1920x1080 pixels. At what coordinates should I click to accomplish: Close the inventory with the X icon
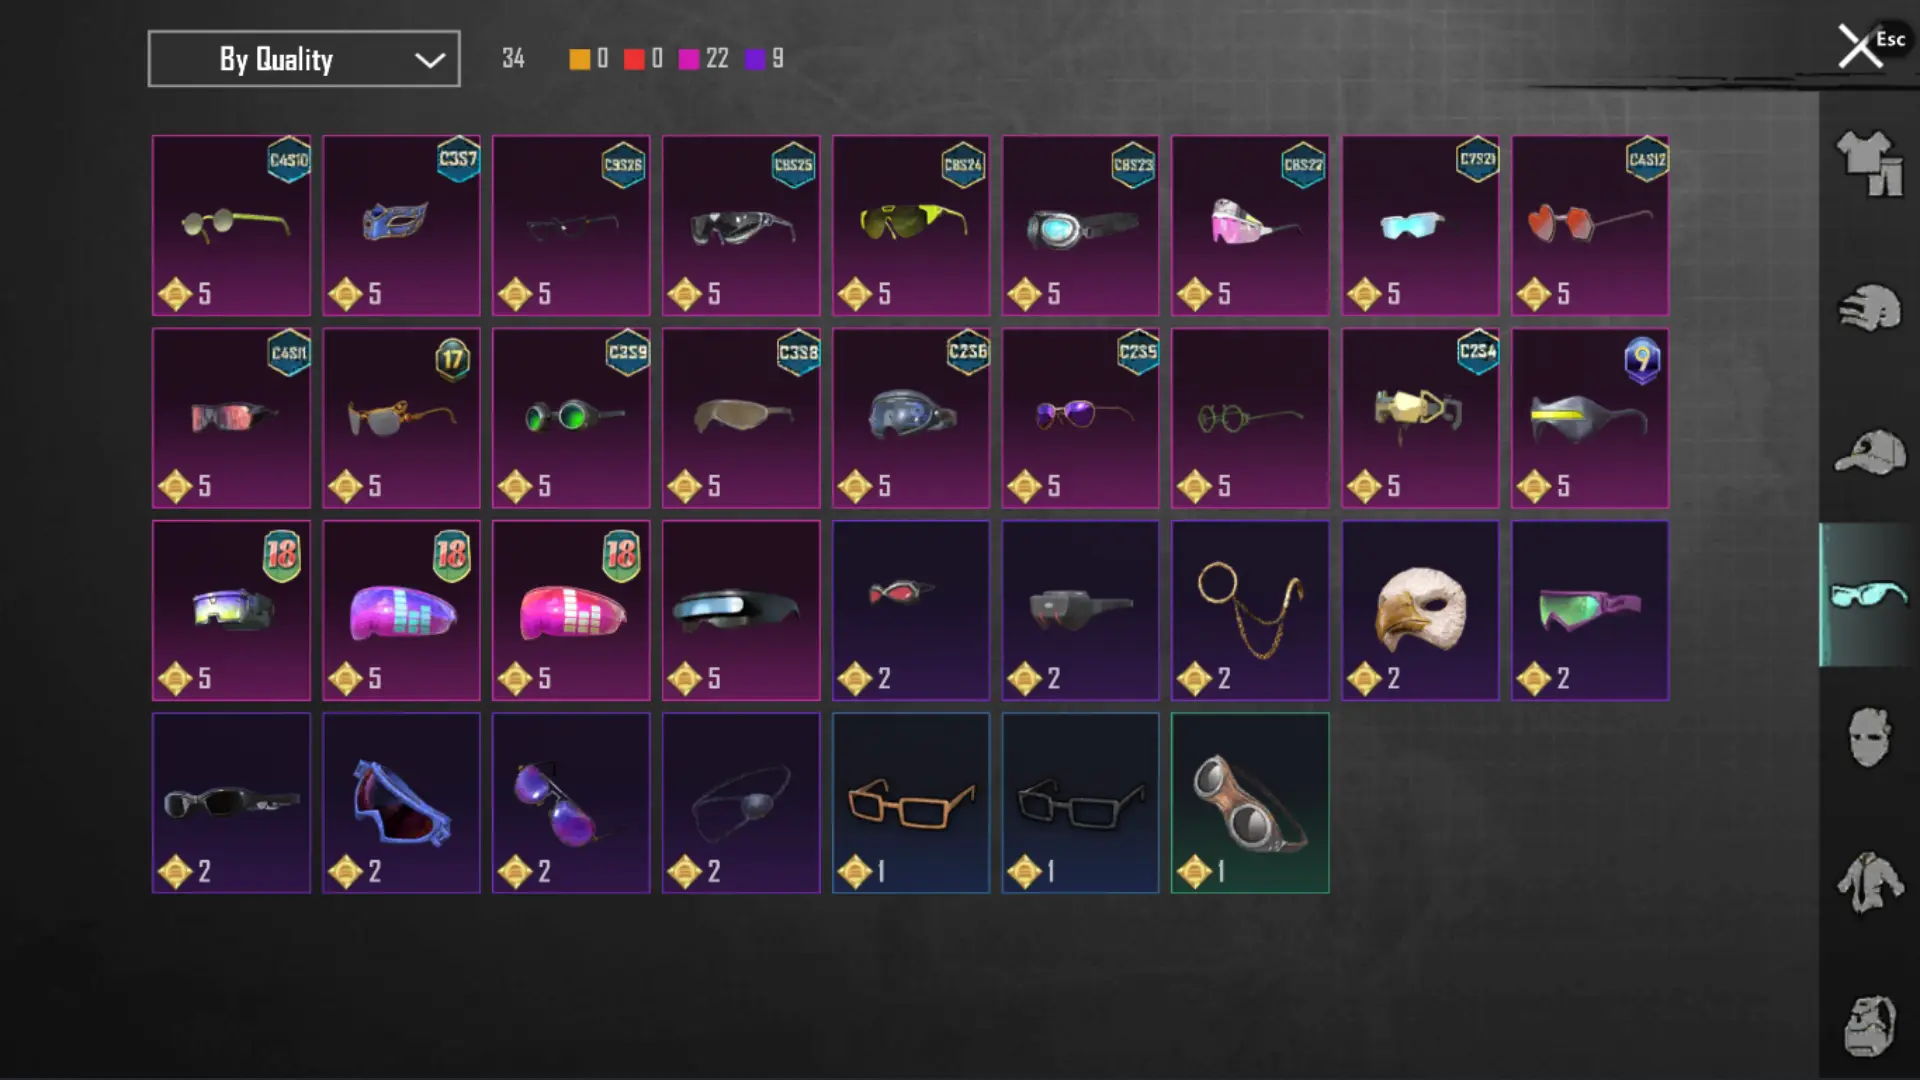click(x=1859, y=46)
